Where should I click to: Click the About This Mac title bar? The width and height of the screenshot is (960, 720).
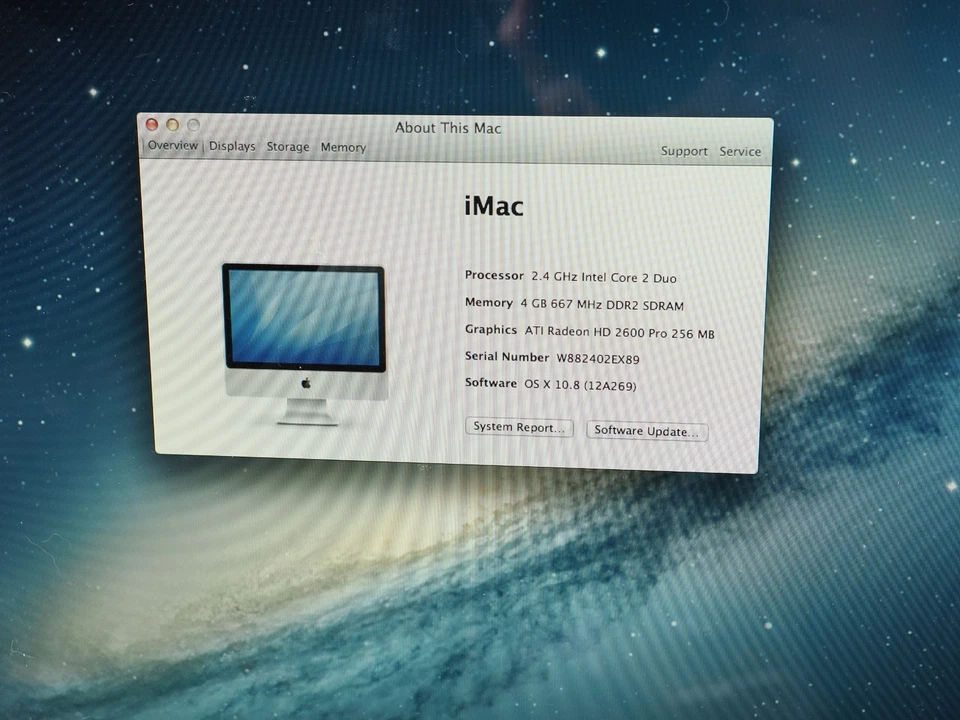click(447, 127)
